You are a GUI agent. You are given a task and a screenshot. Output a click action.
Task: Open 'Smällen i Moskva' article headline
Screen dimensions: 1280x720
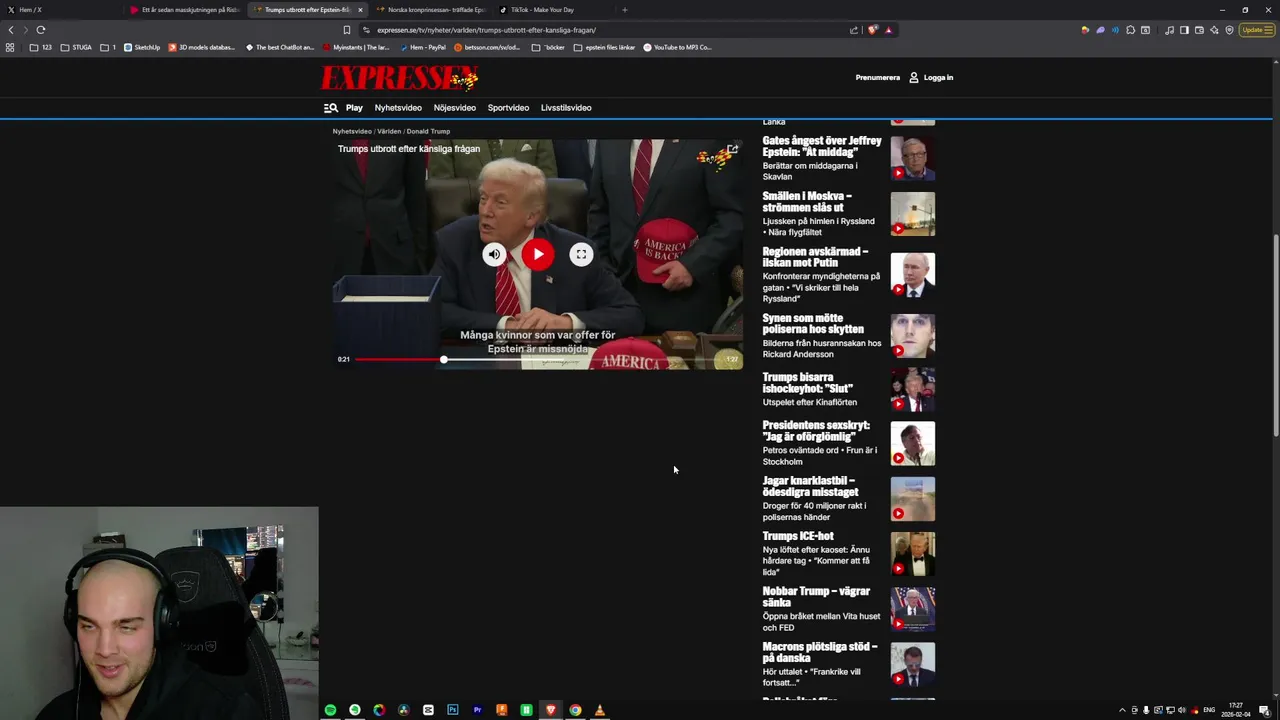coord(807,202)
